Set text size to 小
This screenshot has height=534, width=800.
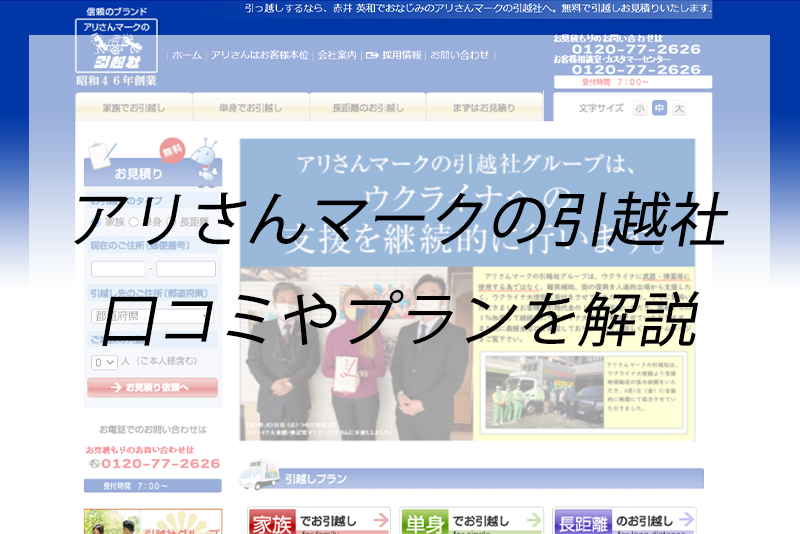pos(639,108)
